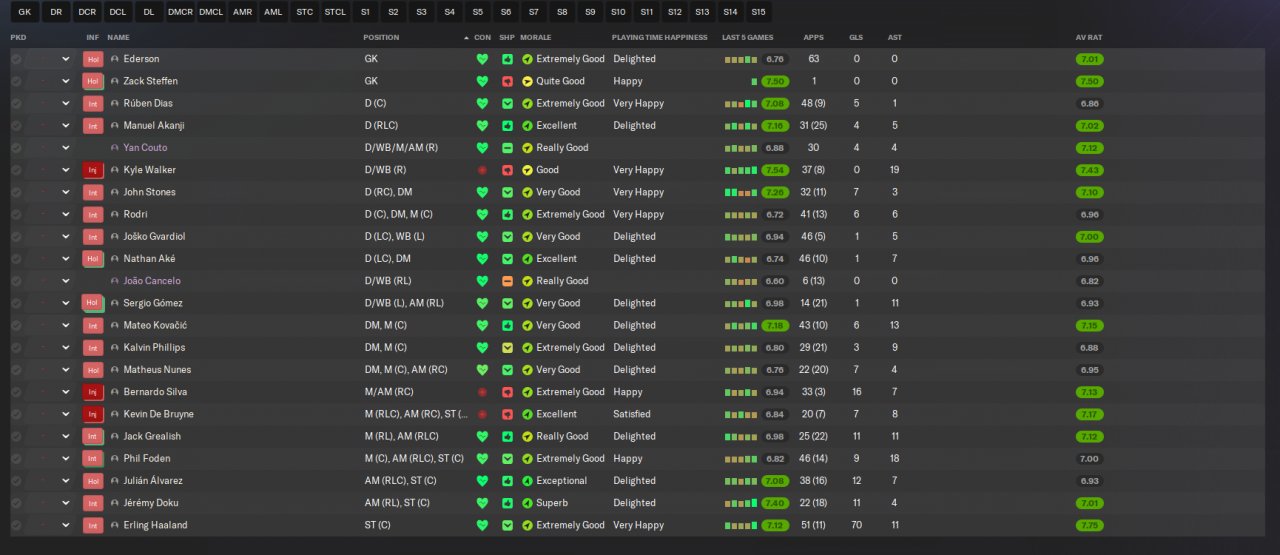
Task: Select the GK position slot tab
Action: tap(25, 12)
